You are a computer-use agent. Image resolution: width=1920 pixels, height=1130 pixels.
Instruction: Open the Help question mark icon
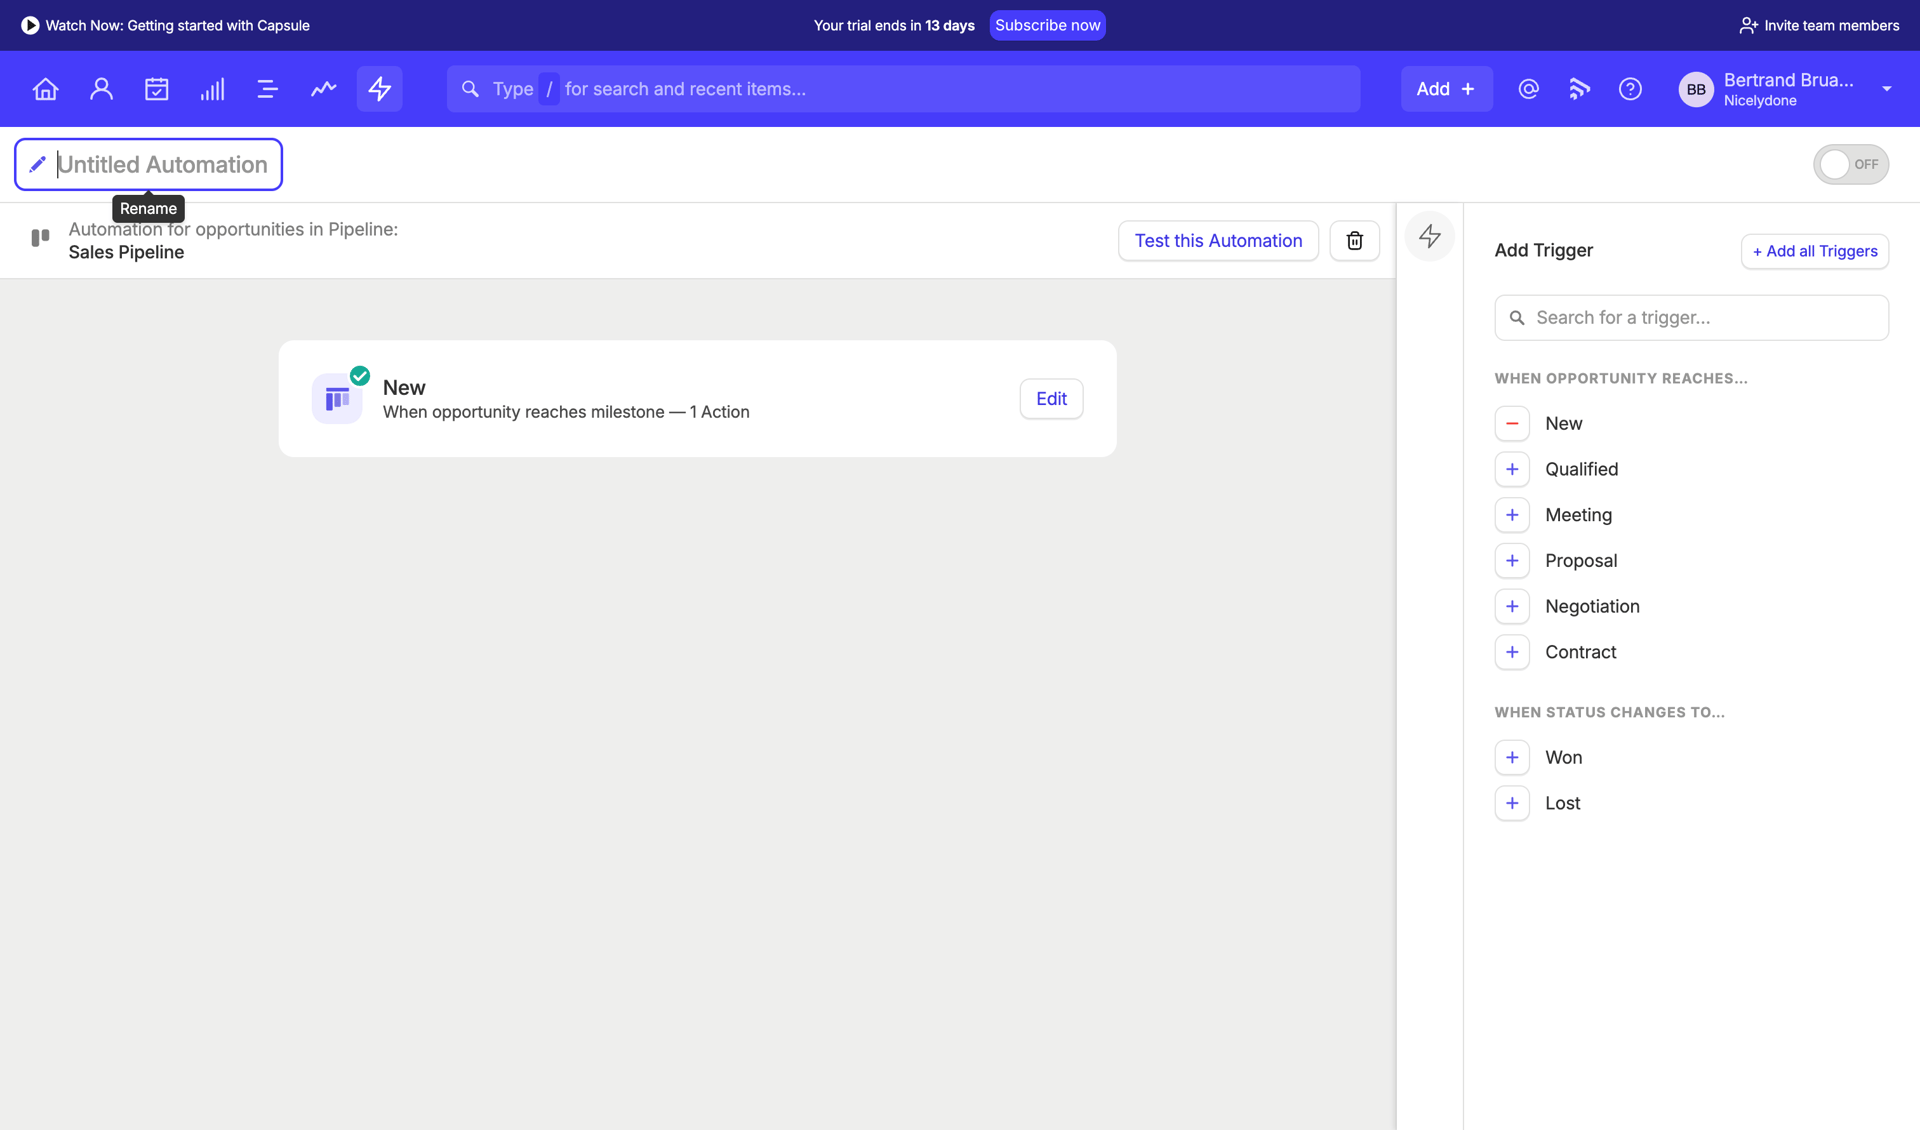1629,88
